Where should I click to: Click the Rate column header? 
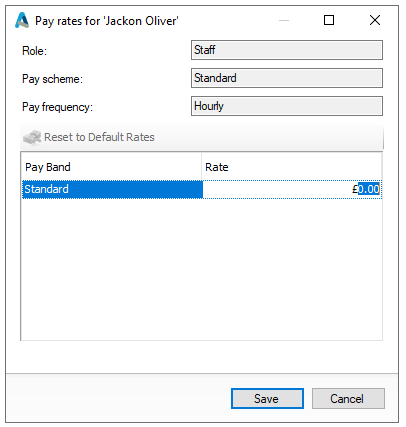click(x=291, y=167)
